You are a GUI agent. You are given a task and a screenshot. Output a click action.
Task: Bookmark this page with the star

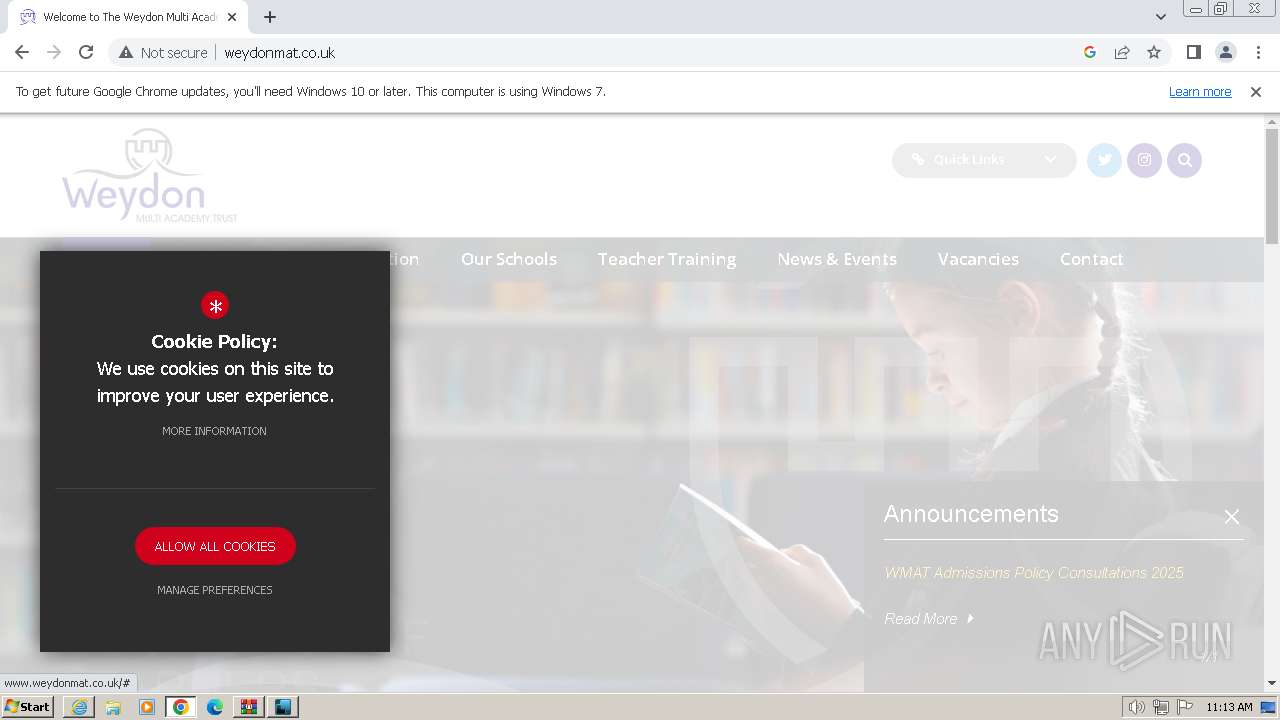click(x=1154, y=52)
